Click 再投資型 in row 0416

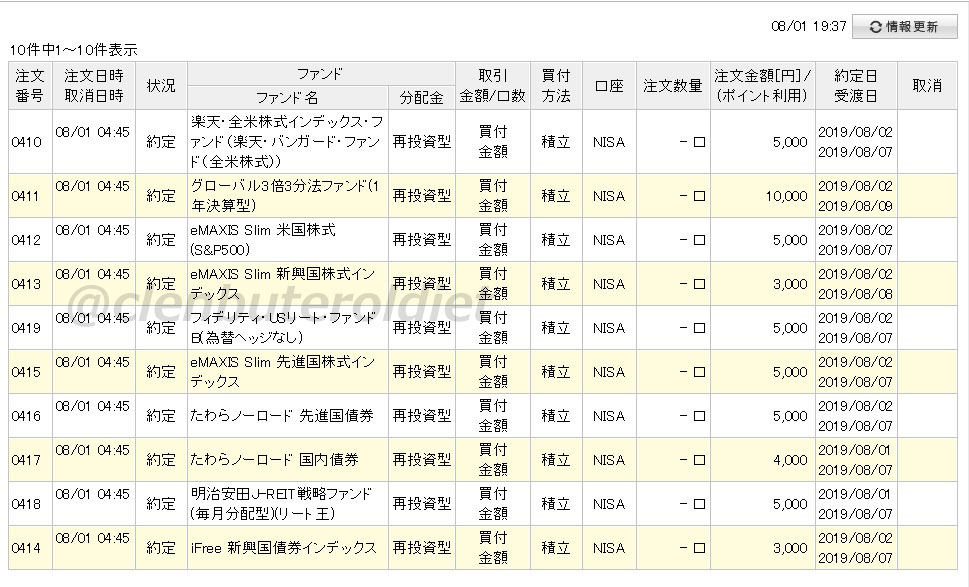coord(421,416)
